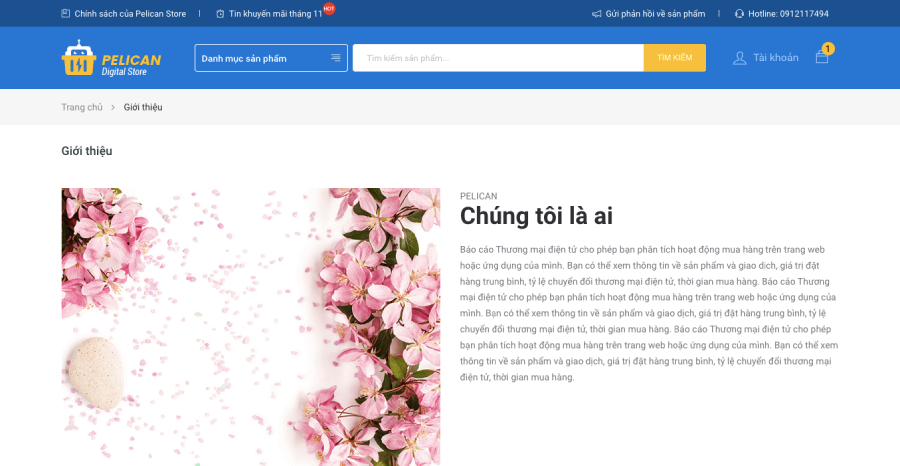The image size is (900, 466).
Task: Expand Danh mục sản phẩm dropdown
Action: (271, 58)
